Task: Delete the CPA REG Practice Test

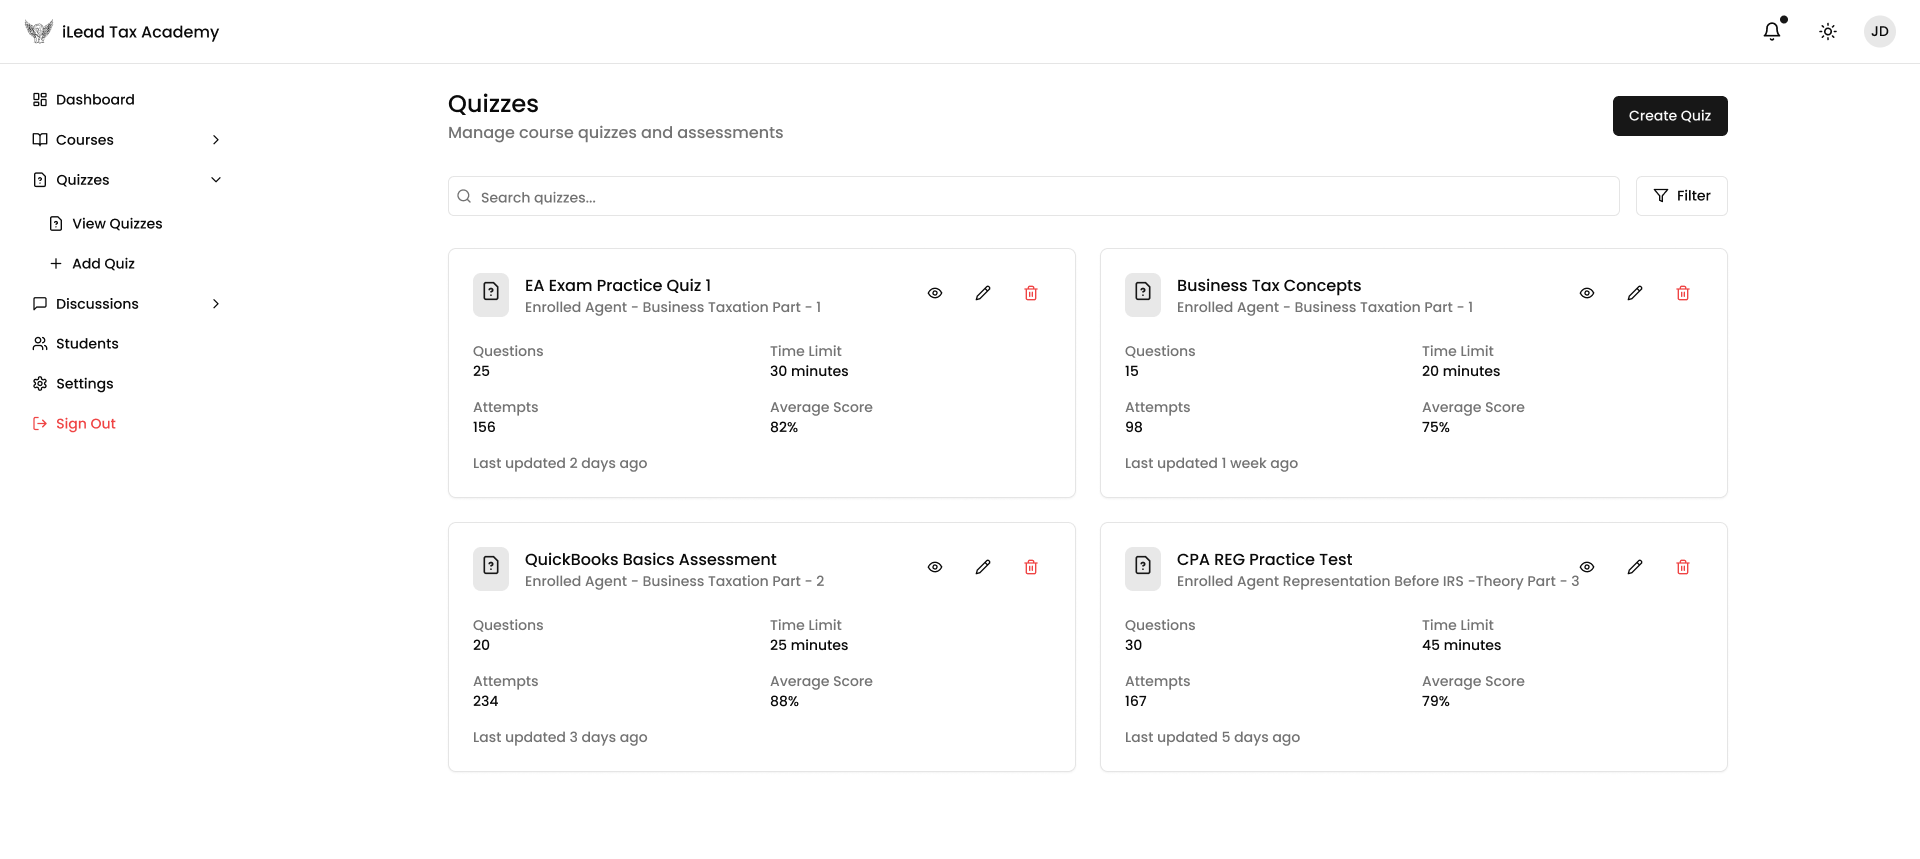Action: click(x=1682, y=567)
